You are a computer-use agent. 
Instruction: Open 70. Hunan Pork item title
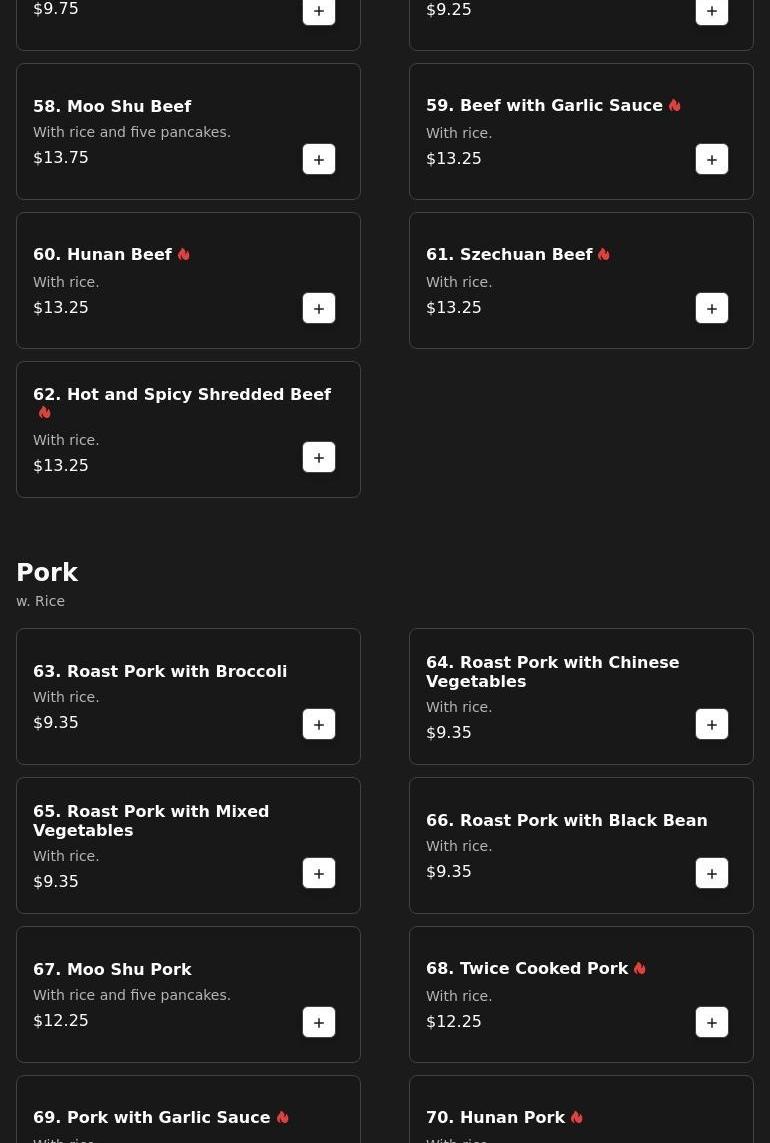coord(495,1117)
